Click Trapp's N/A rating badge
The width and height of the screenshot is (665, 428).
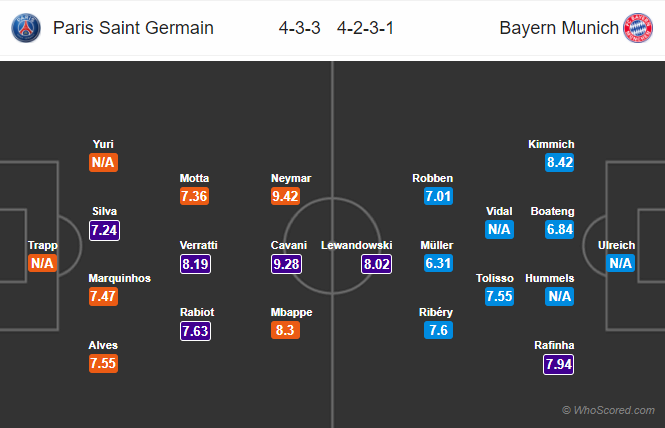point(42,263)
